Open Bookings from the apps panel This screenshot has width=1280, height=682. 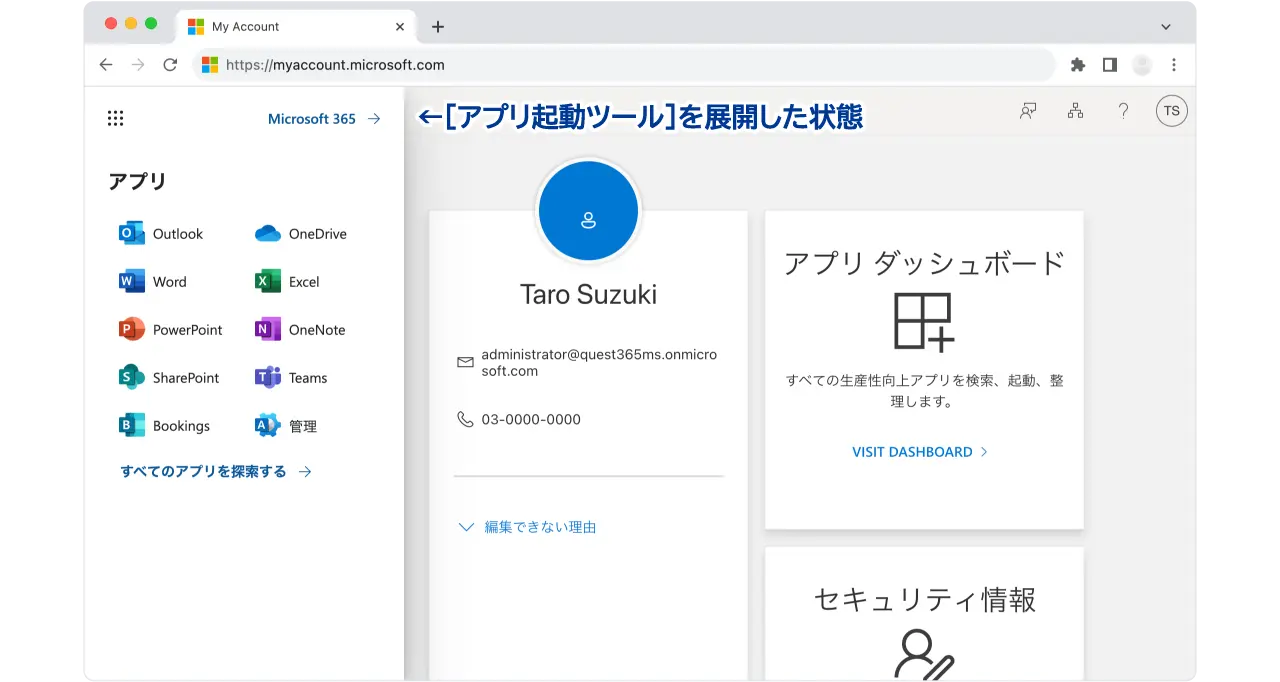[x=164, y=425]
